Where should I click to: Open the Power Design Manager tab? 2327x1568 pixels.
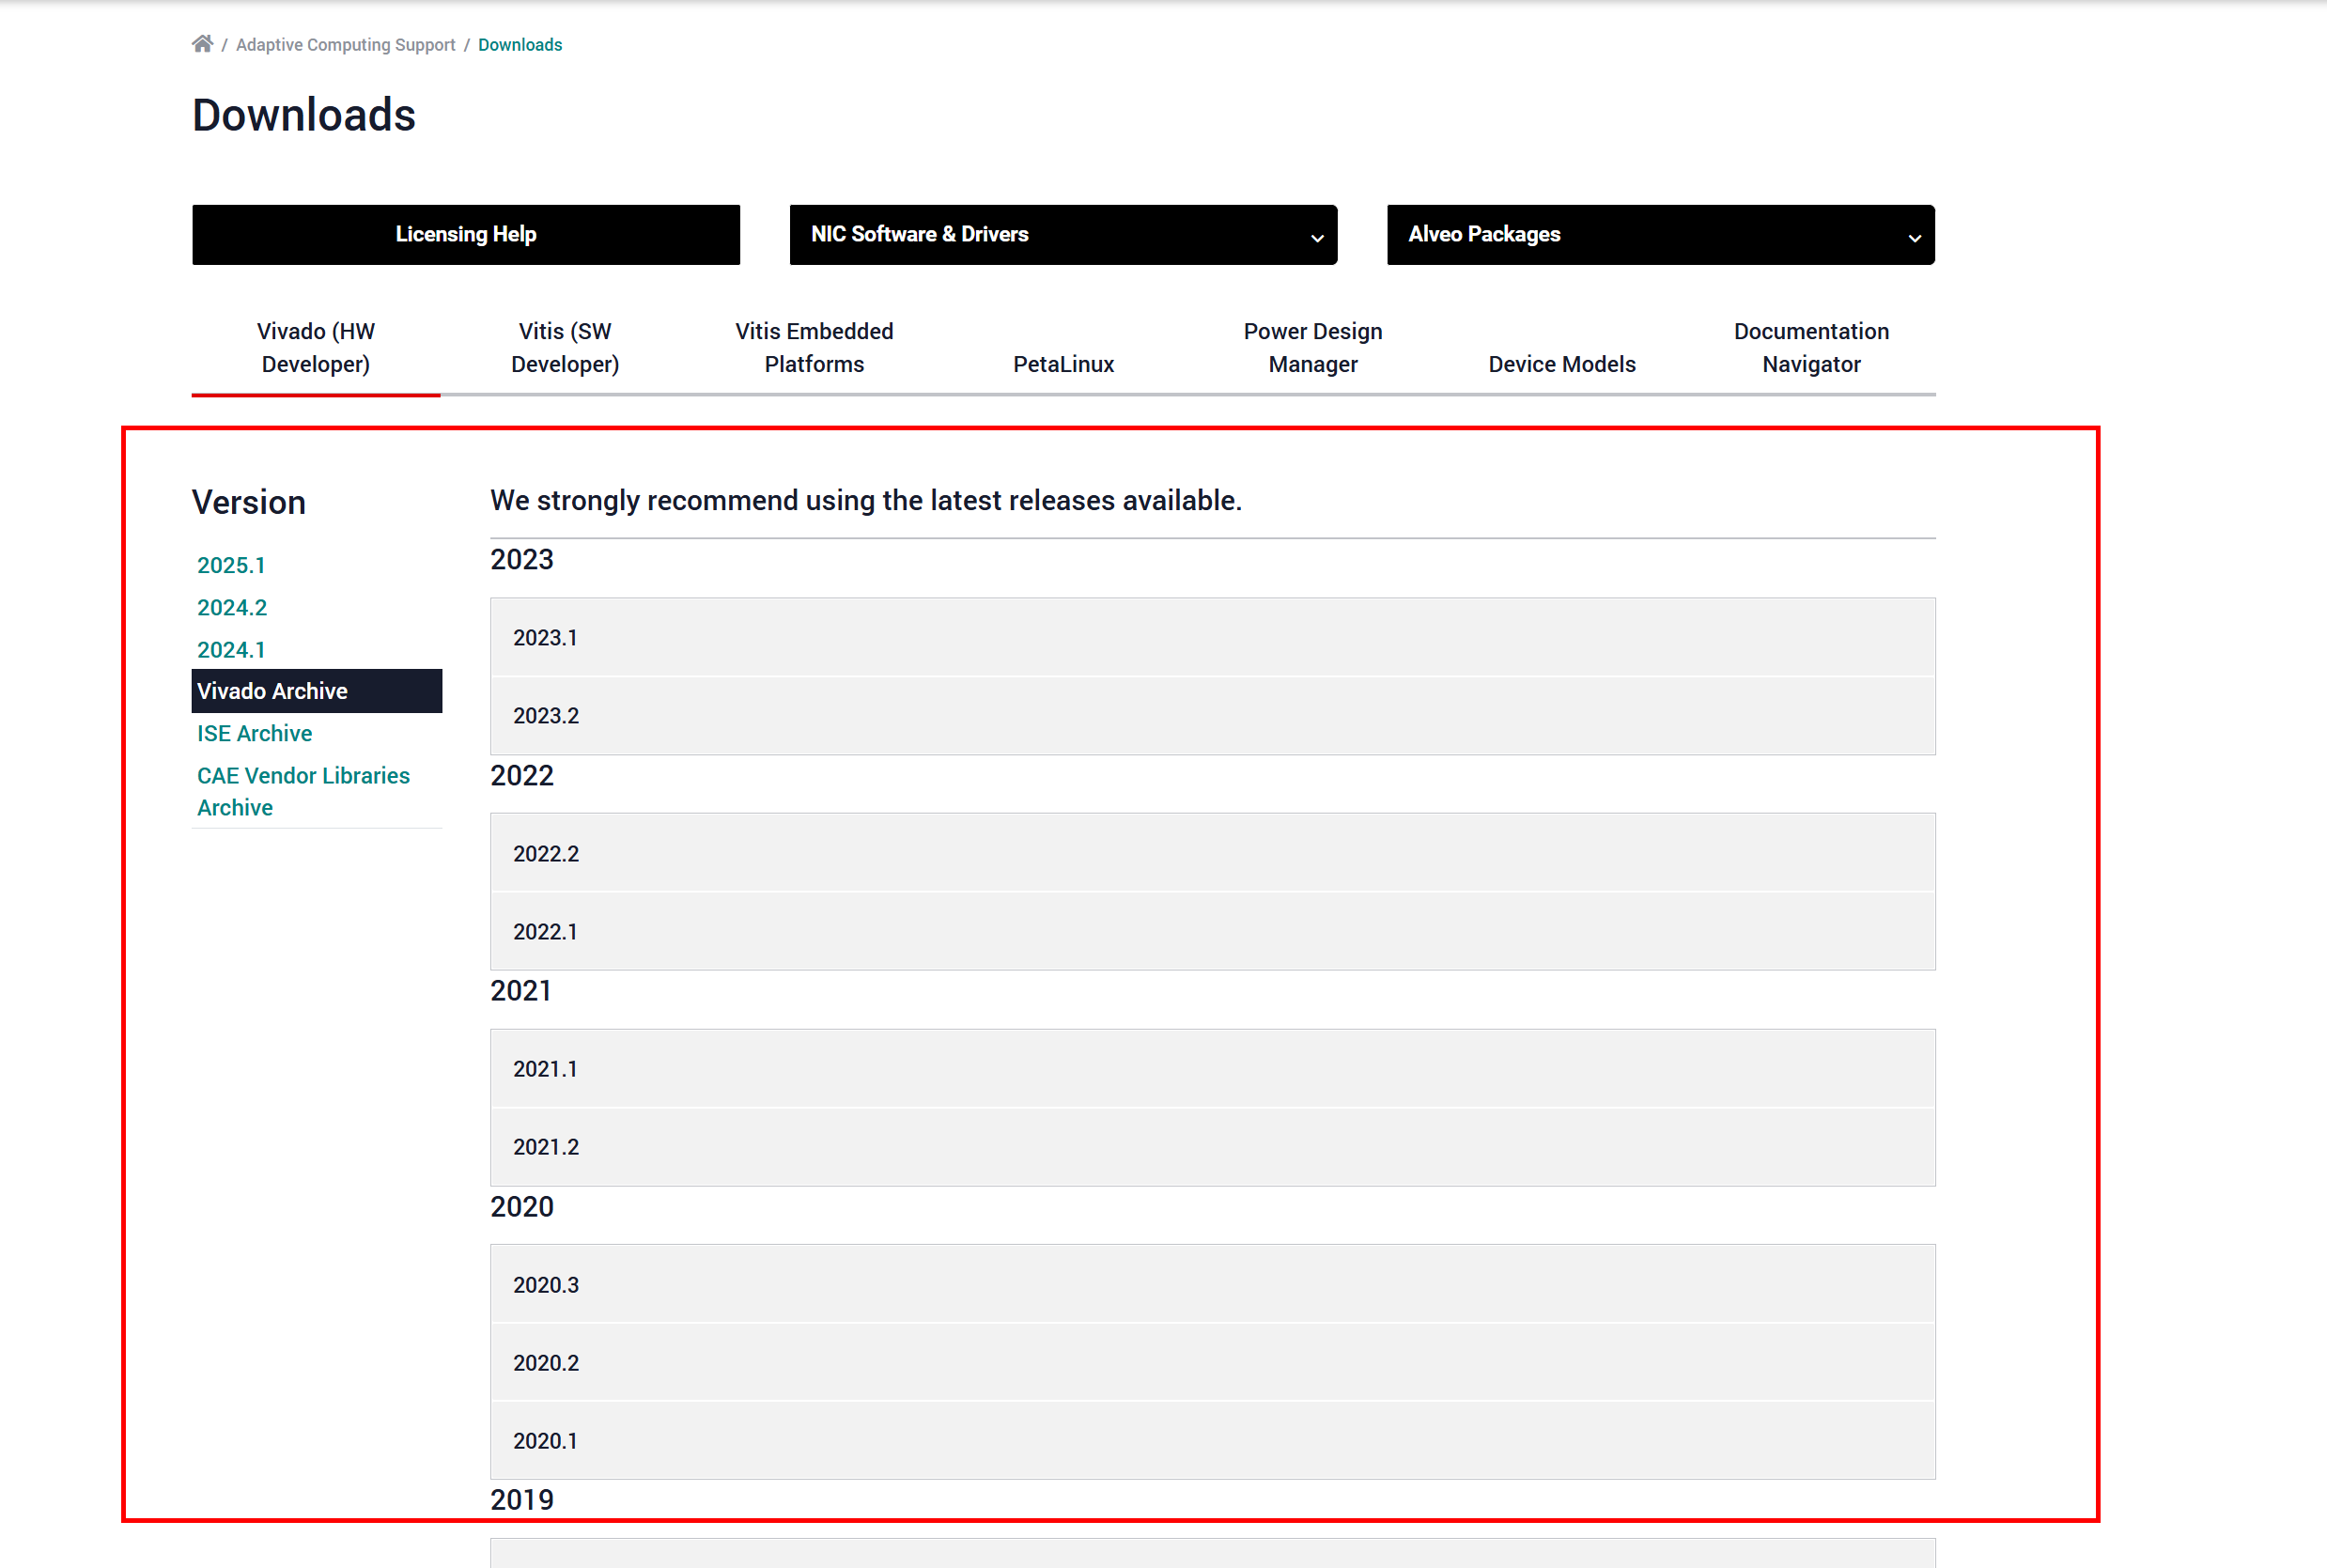(x=1312, y=348)
